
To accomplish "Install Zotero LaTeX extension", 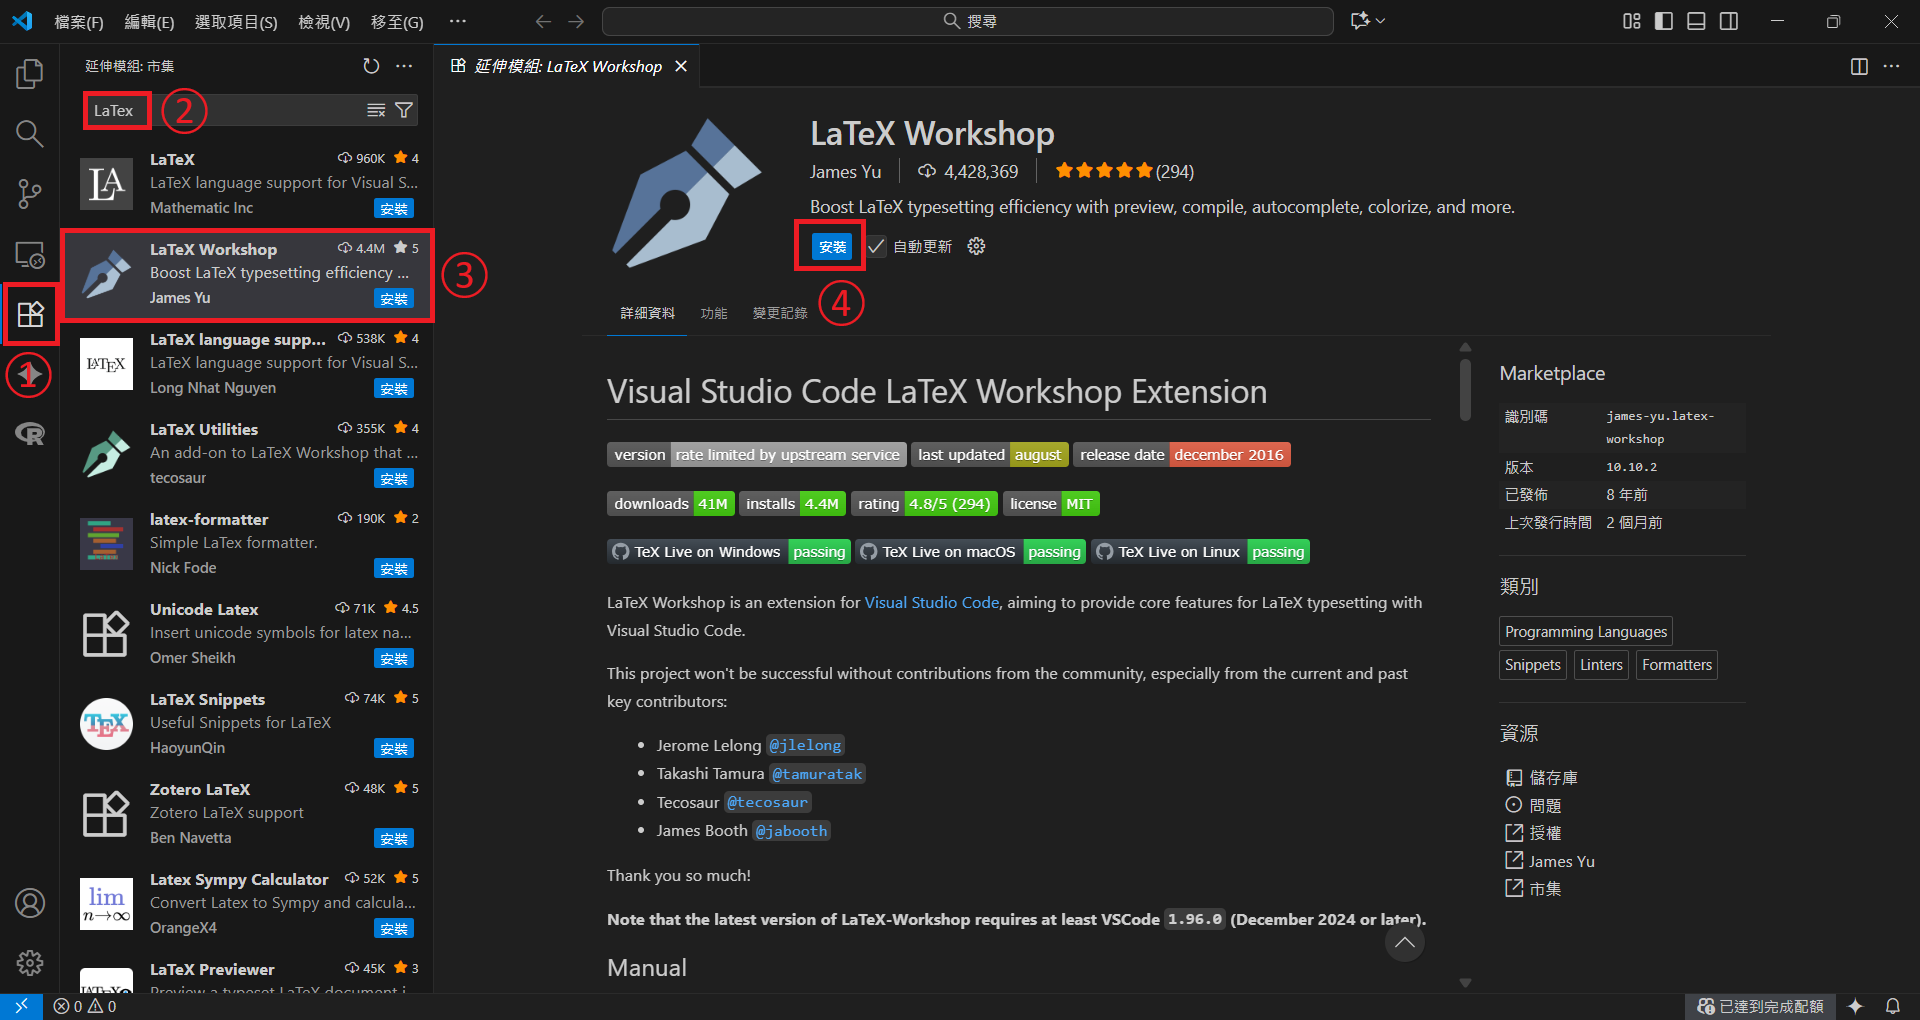I will (394, 839).
